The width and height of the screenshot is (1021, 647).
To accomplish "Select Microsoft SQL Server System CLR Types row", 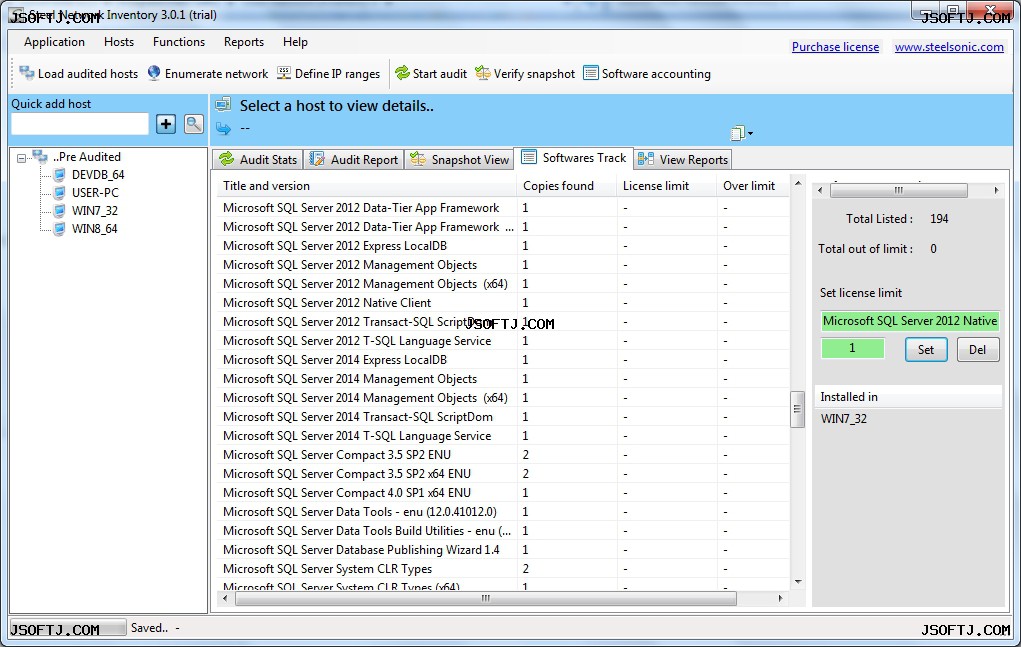I will tap(503, 569).
